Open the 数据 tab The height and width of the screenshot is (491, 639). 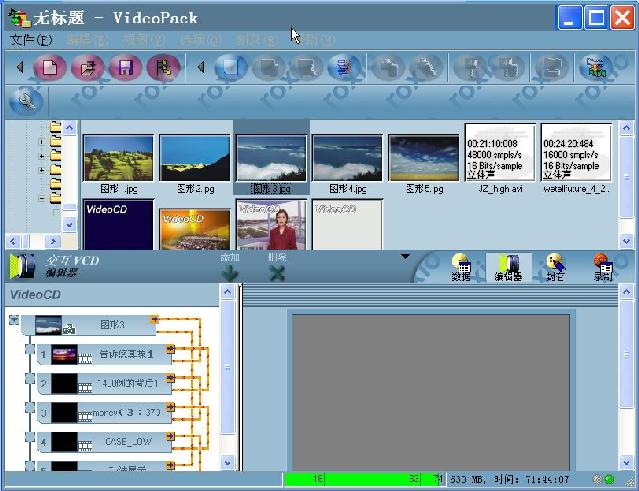pyautogui.click(x=461, y=268)
